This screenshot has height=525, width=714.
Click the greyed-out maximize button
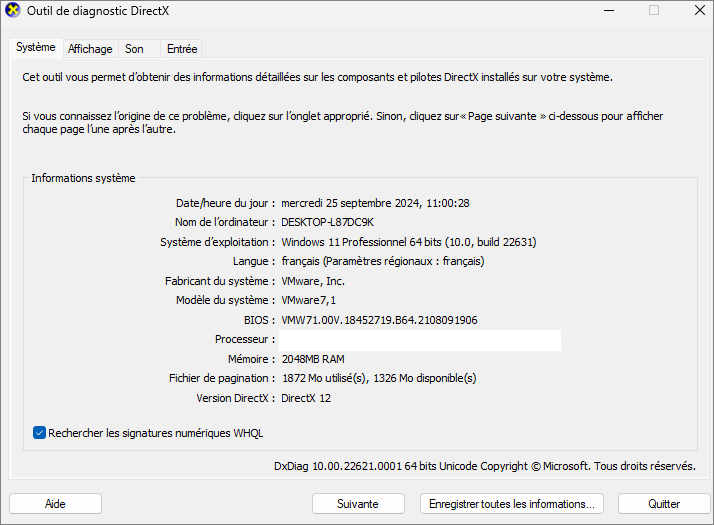(x=654, y=11)
